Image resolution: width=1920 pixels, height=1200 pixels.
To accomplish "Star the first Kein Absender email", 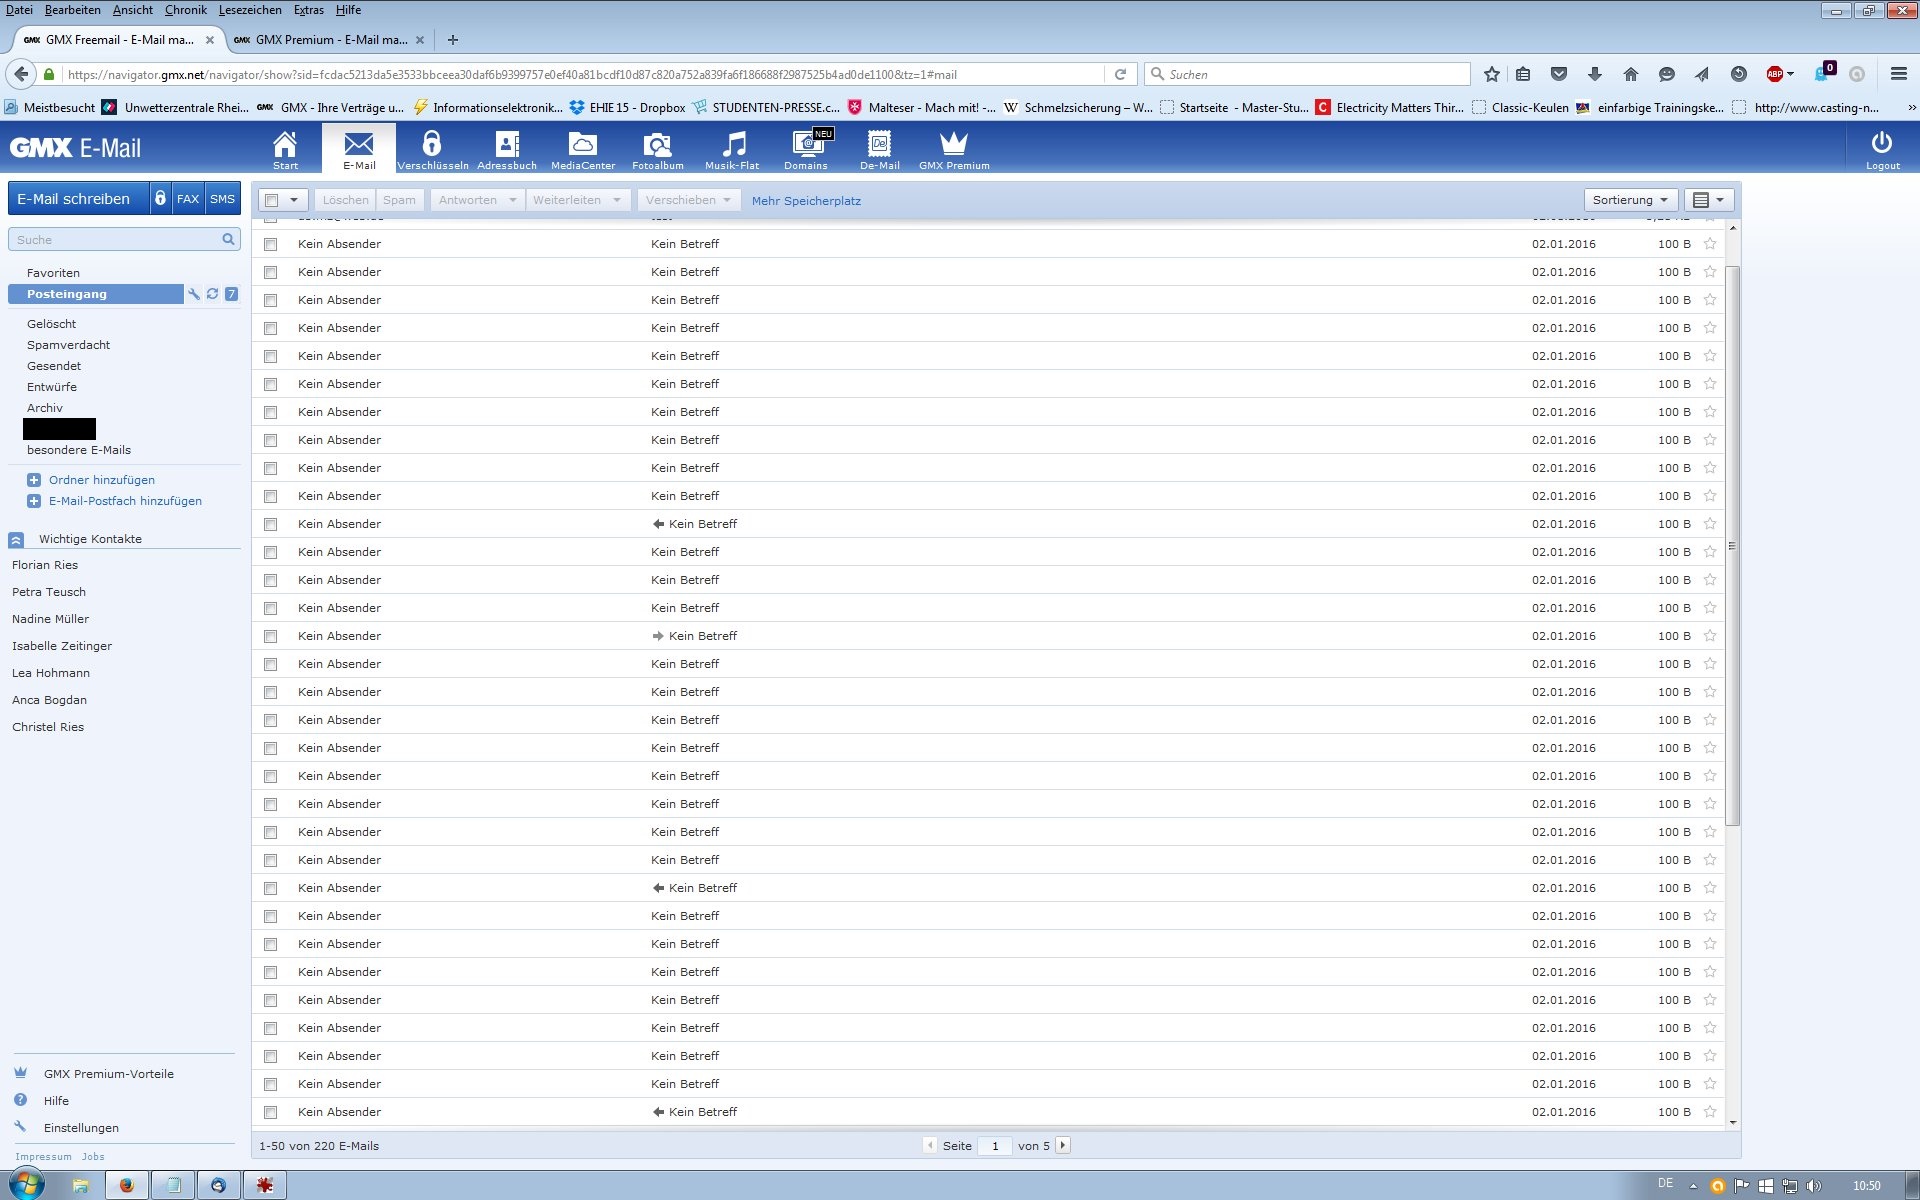I will [1710, 244].
